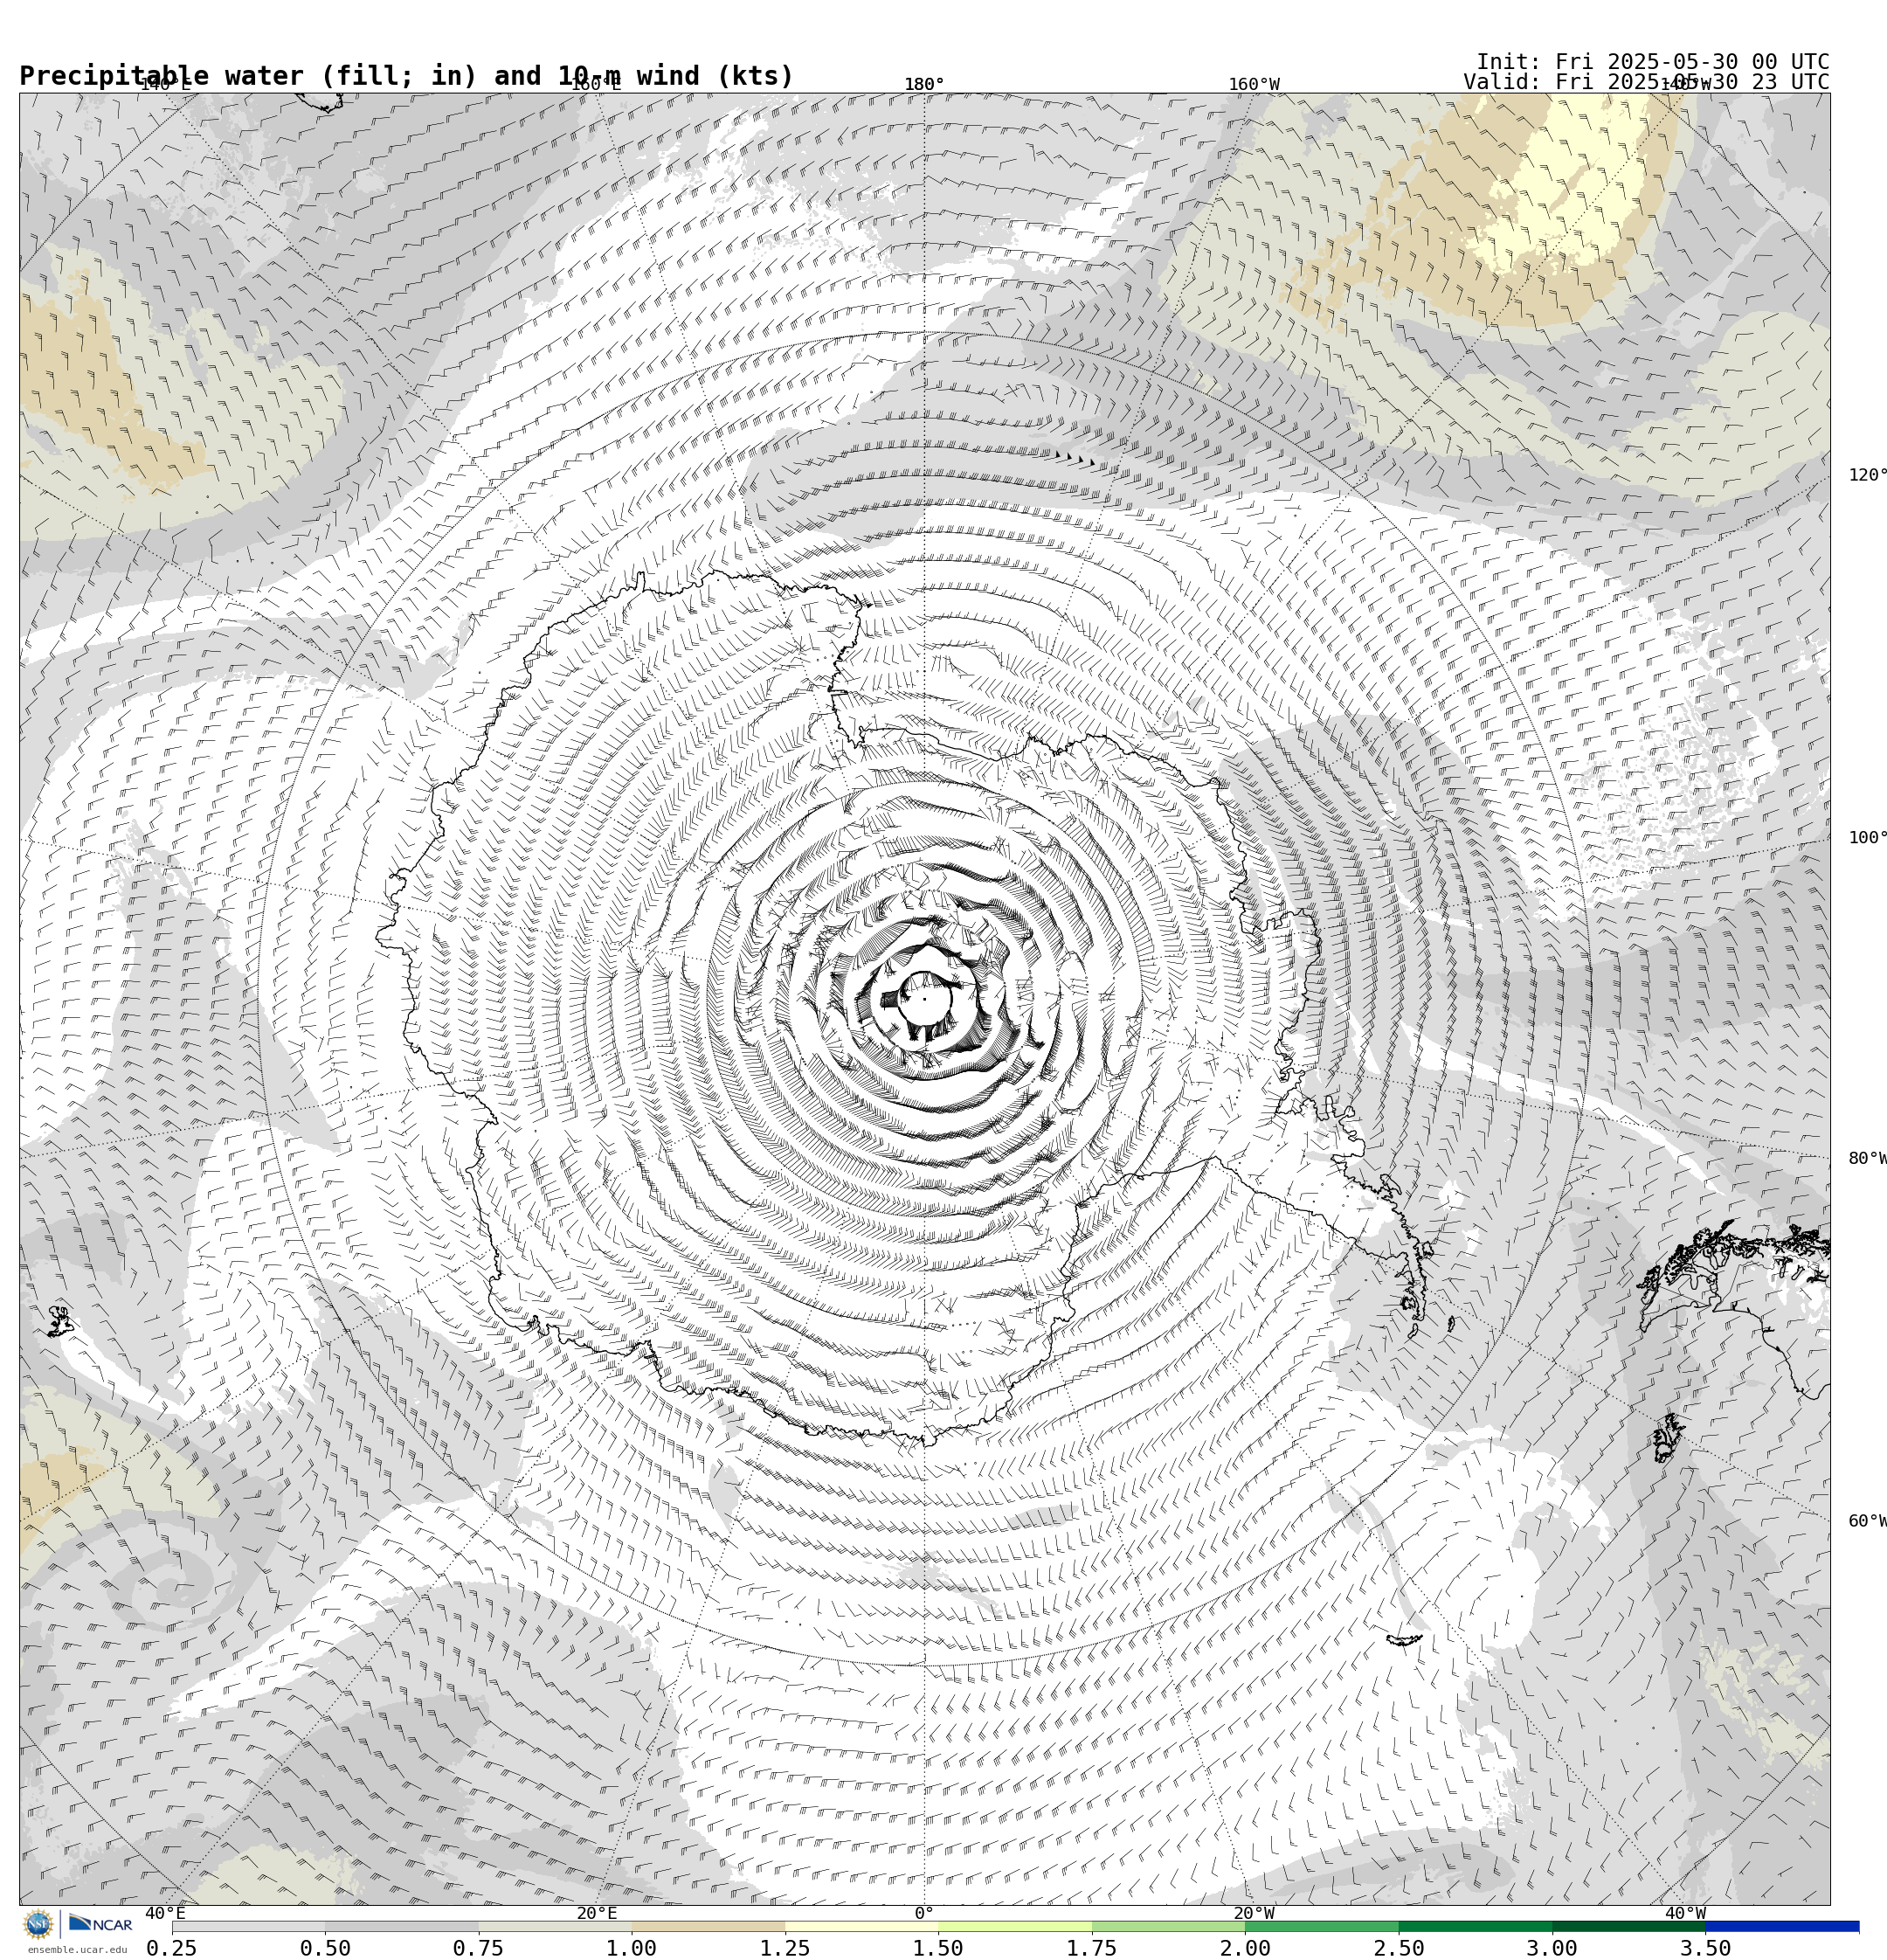
Task: Click the 80°W longitude label on right edge
Action: point(1867,1158)
